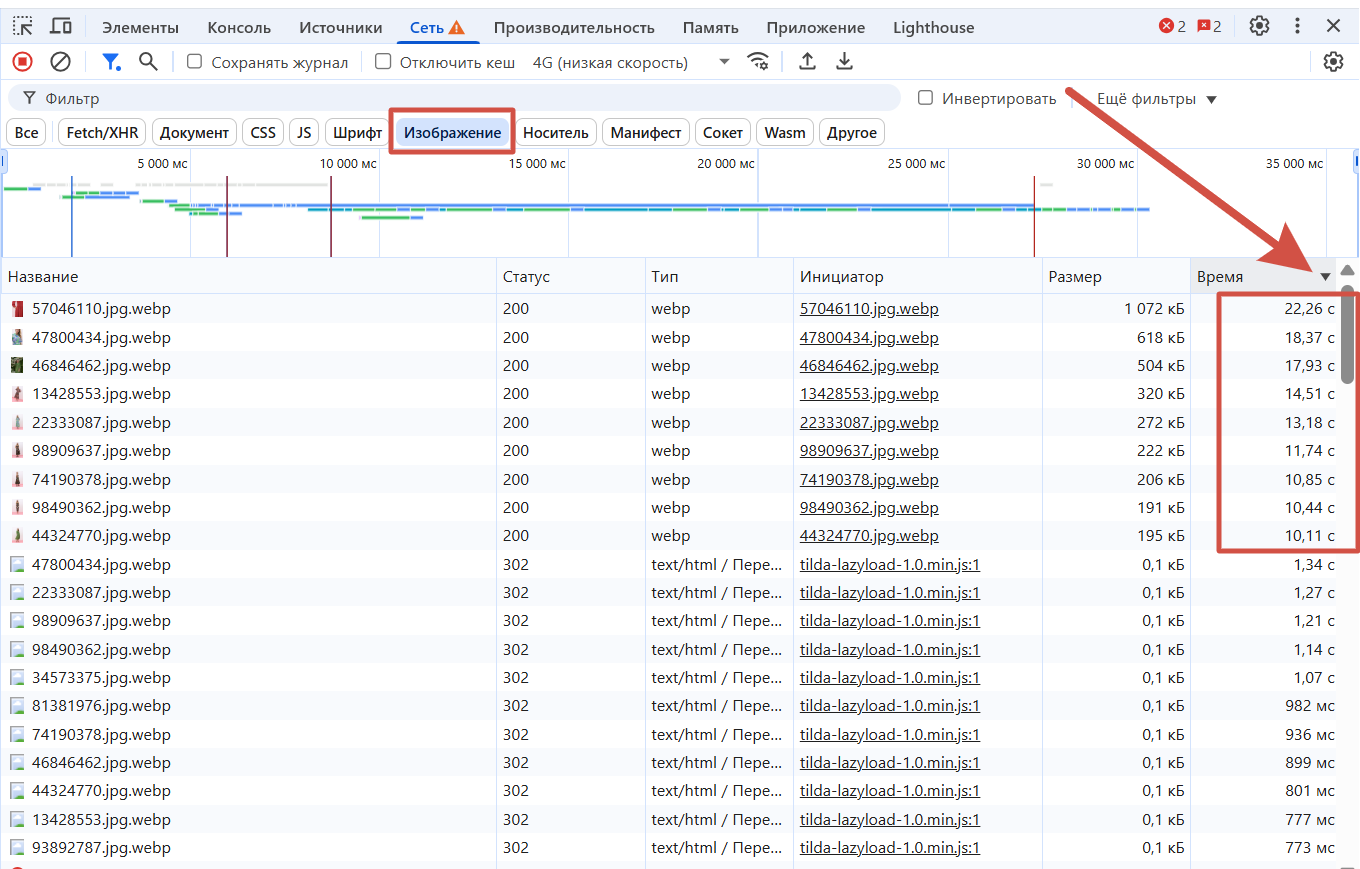Open initiator link tilda-lazyload-1.0.min.js:1
Screen dimensions: 1360x869
coord(889,564)
